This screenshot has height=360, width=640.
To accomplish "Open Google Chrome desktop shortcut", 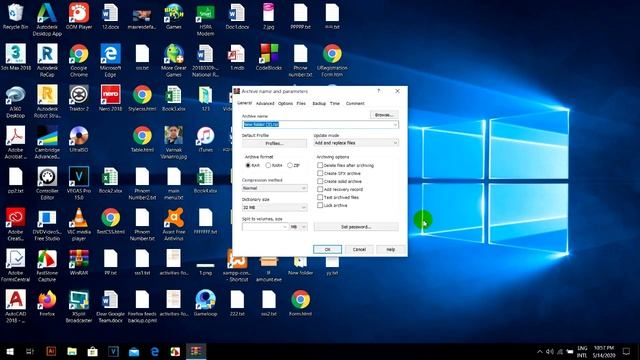I will coord(79,60).
